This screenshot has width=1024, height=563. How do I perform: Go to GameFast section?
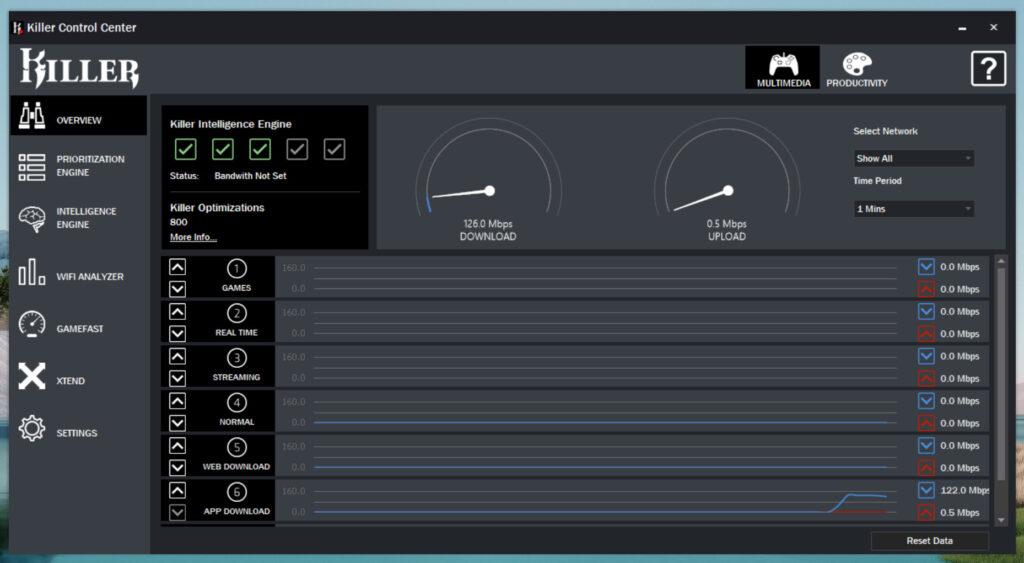coord(80,329)
